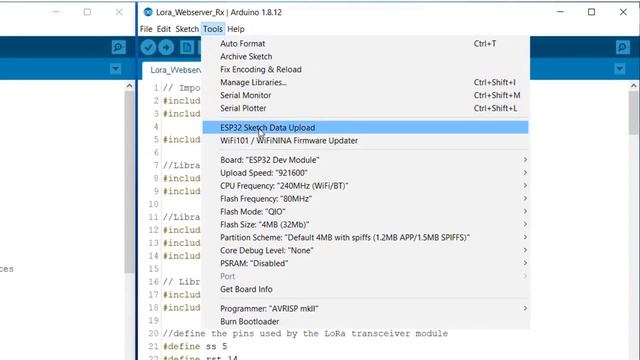Click comment "//define the pins used by the LoRa"

pos(254,333)
